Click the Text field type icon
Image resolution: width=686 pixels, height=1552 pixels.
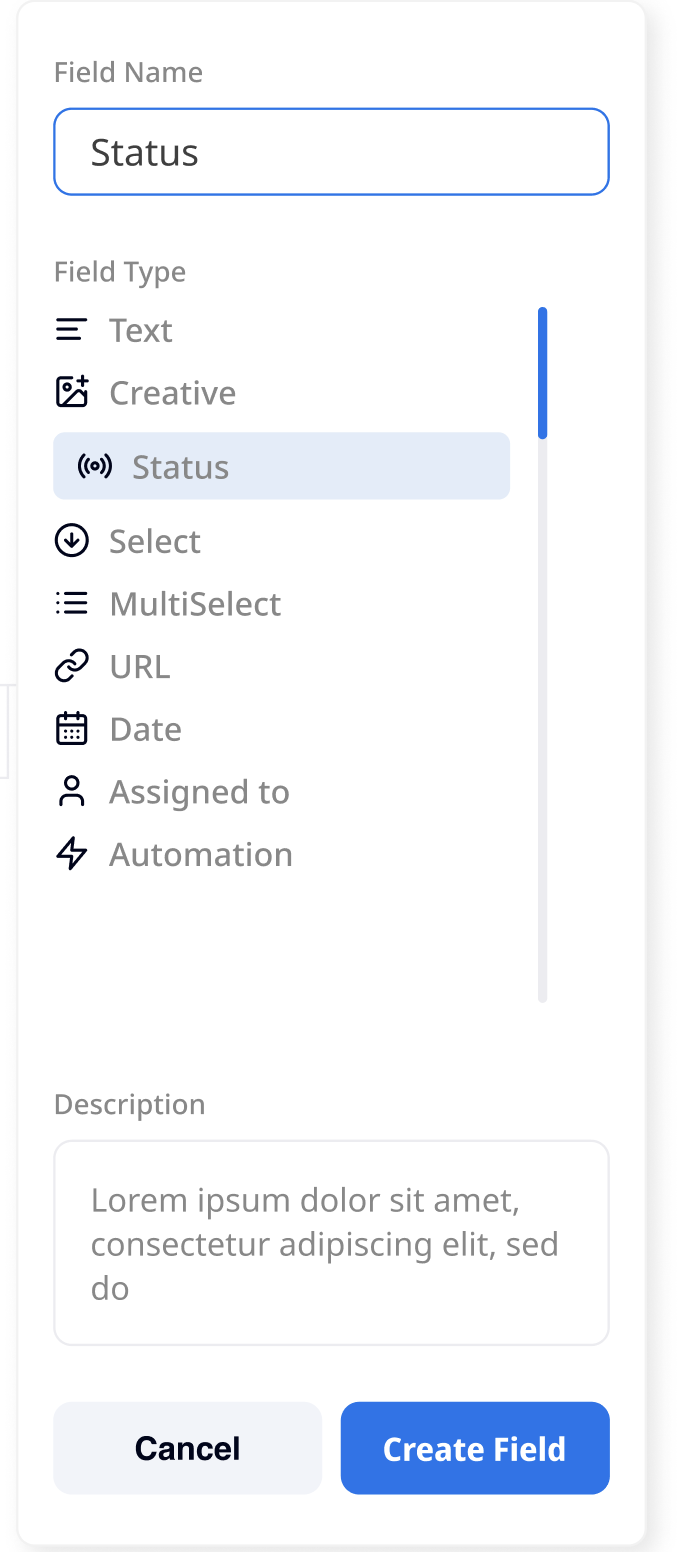pos(71,330)
